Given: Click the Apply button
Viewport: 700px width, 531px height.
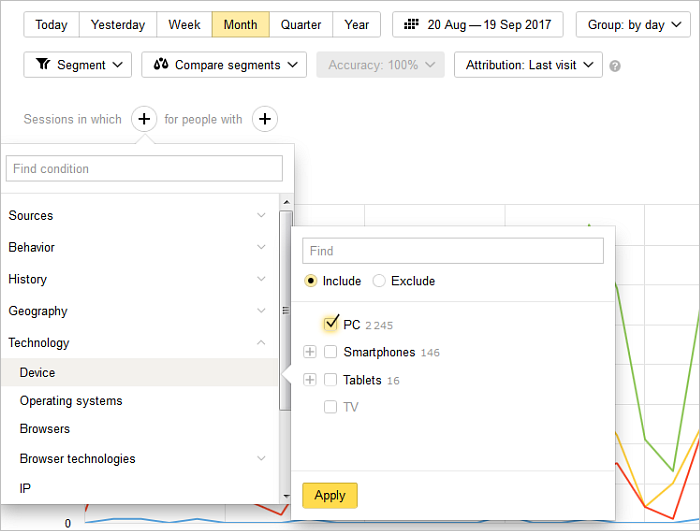Looking at the screenshot, I should coord(330,495).
